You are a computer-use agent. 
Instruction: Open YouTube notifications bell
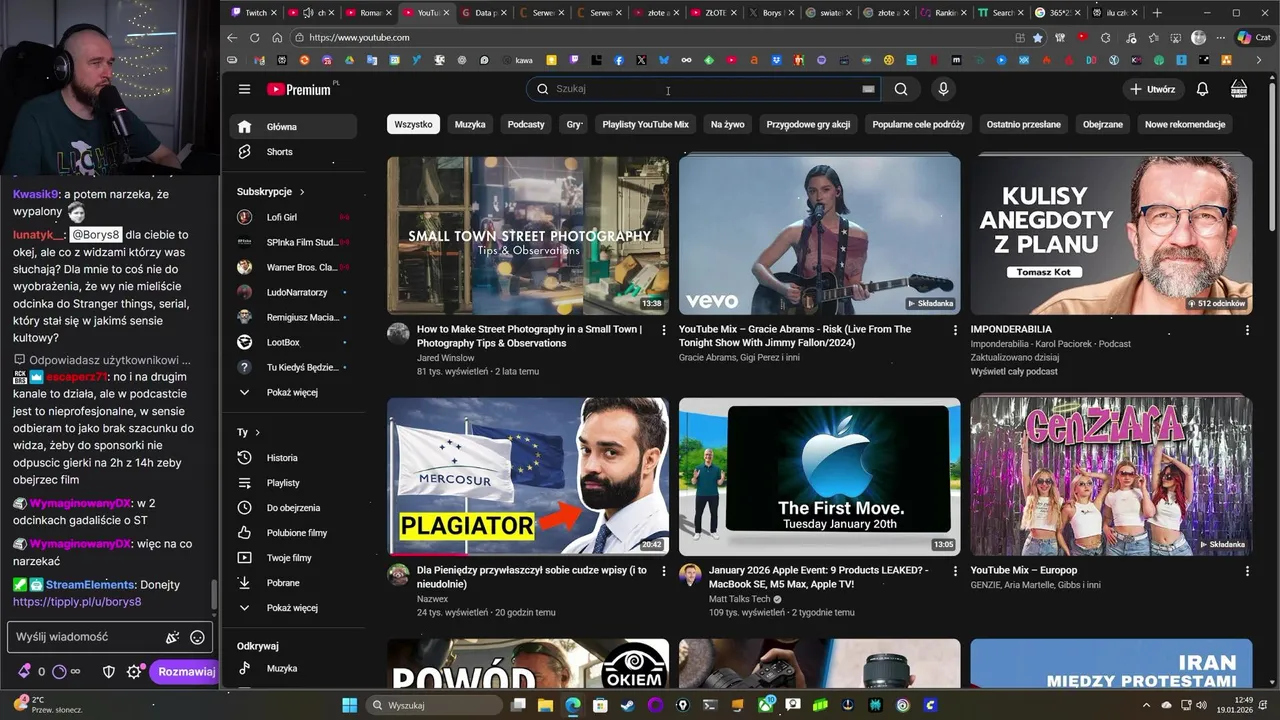click(x=1202, y=89)
